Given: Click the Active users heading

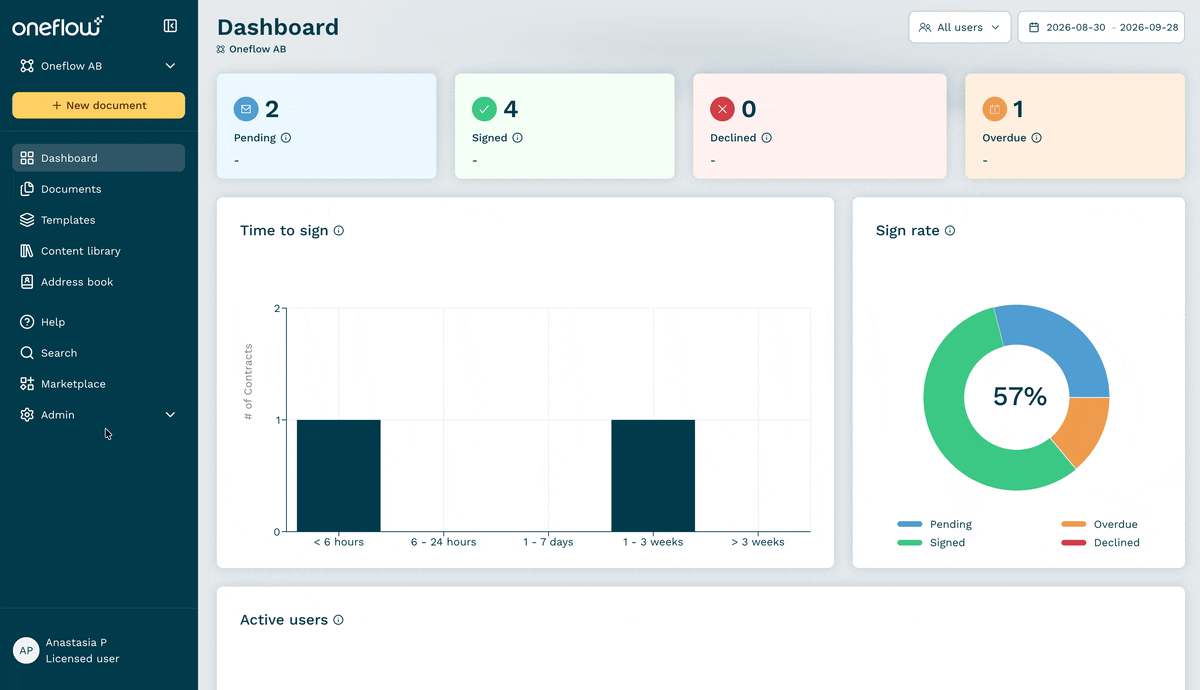Looking at the screenshot, I should tap(284, 620).
